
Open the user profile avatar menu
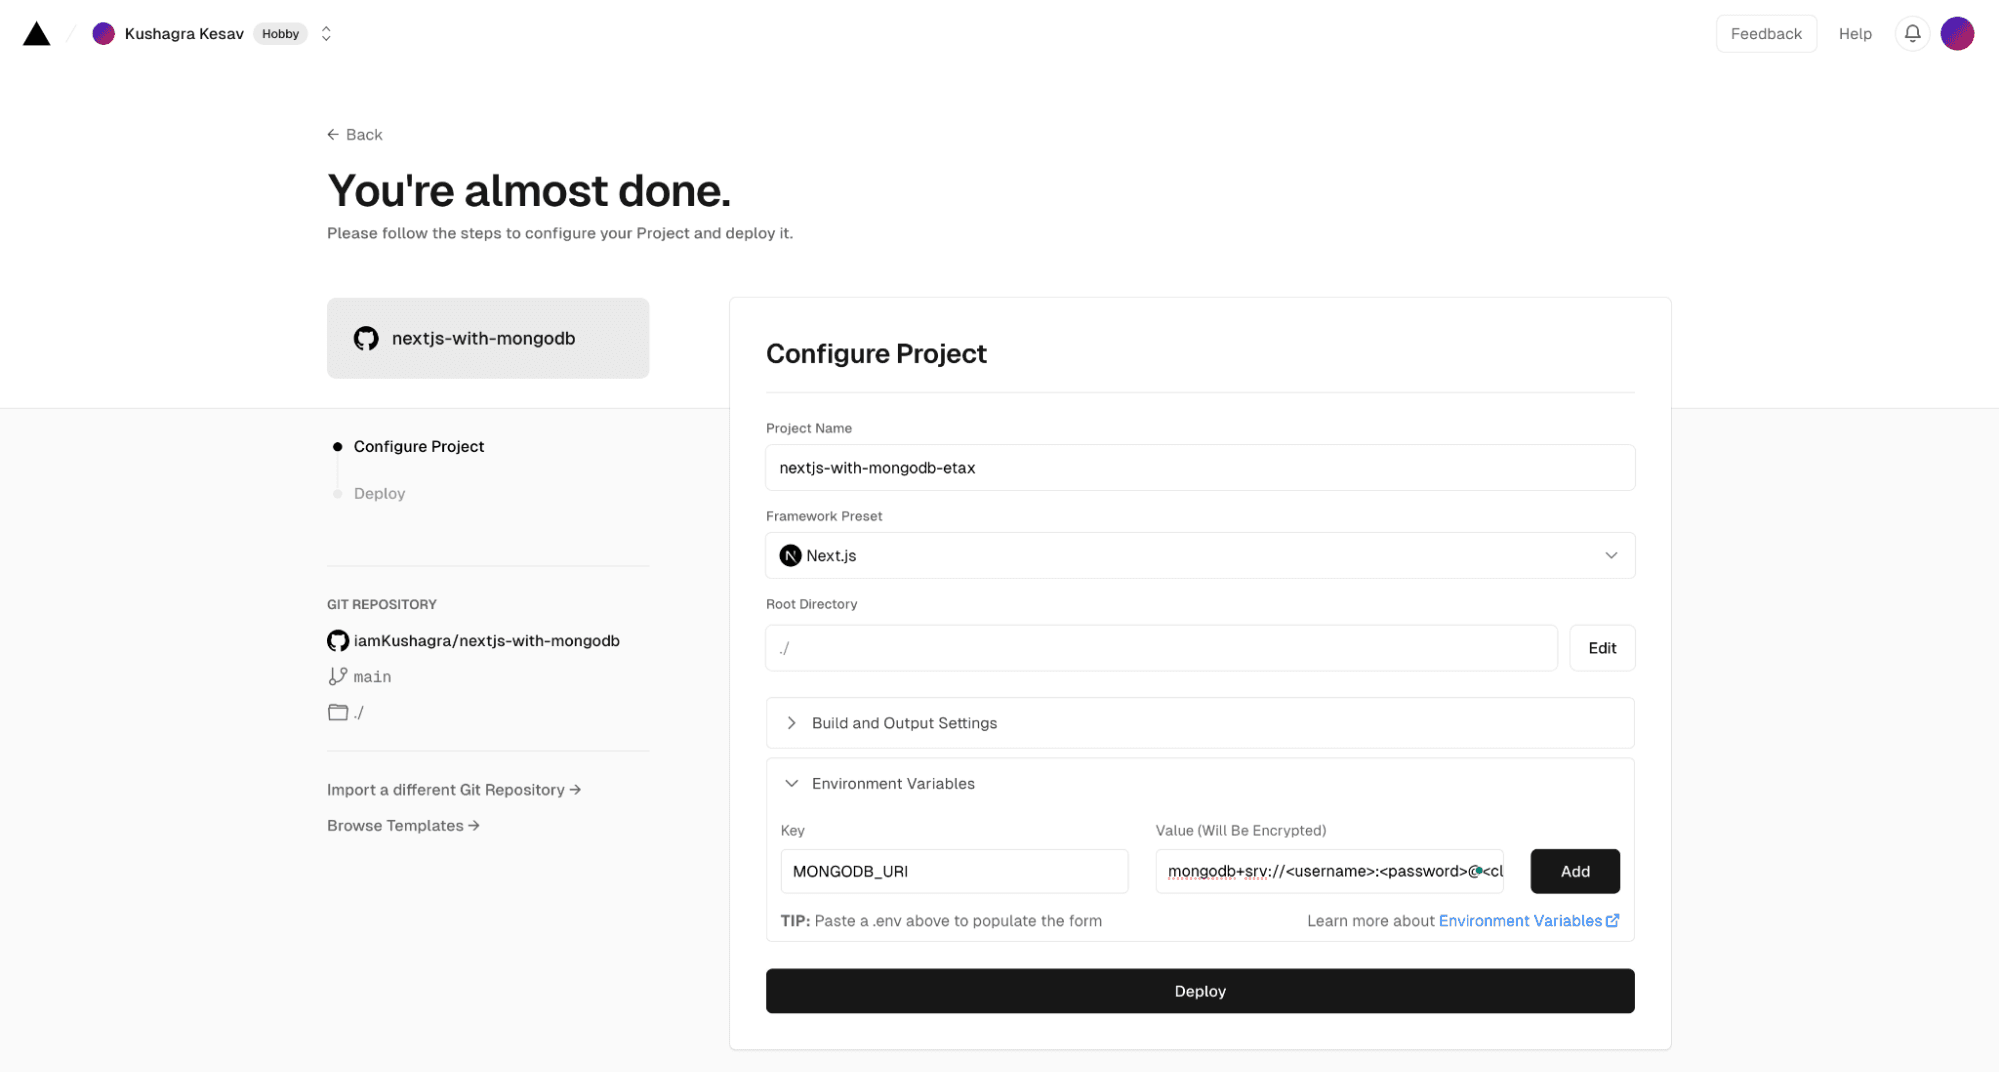[x=1956, y=34]
